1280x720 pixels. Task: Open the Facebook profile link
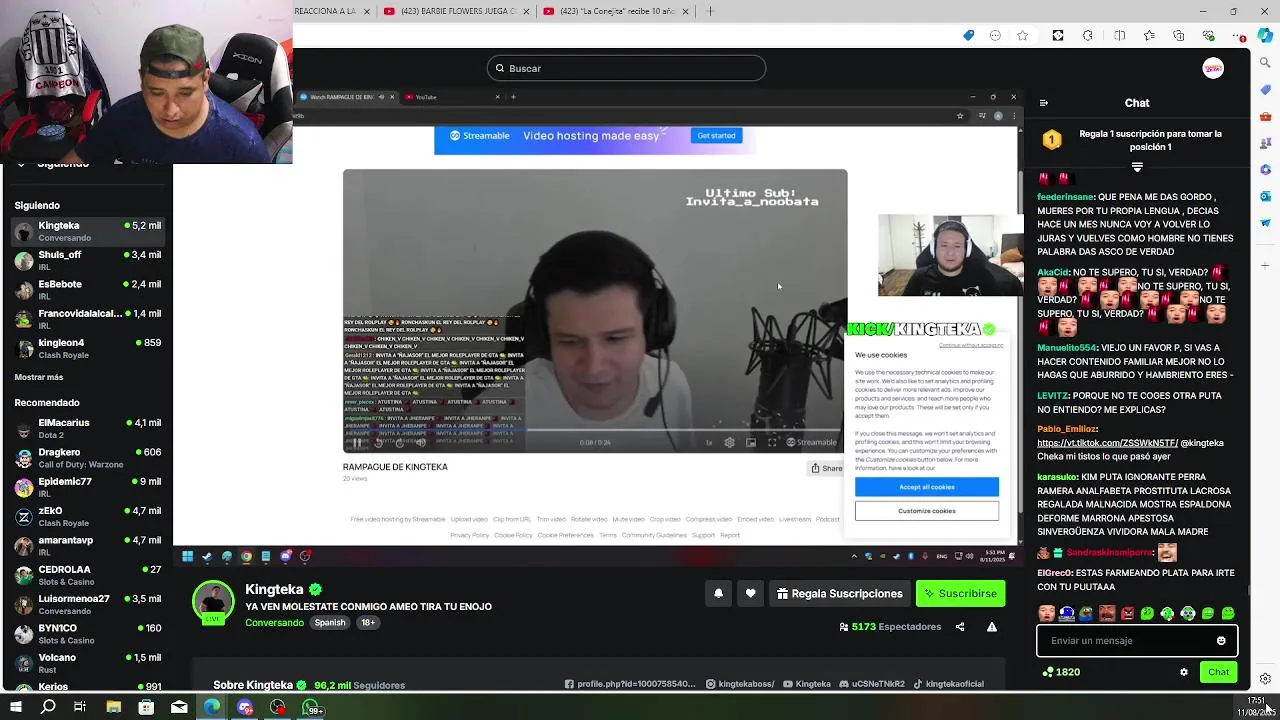click(x=630, y=684)
